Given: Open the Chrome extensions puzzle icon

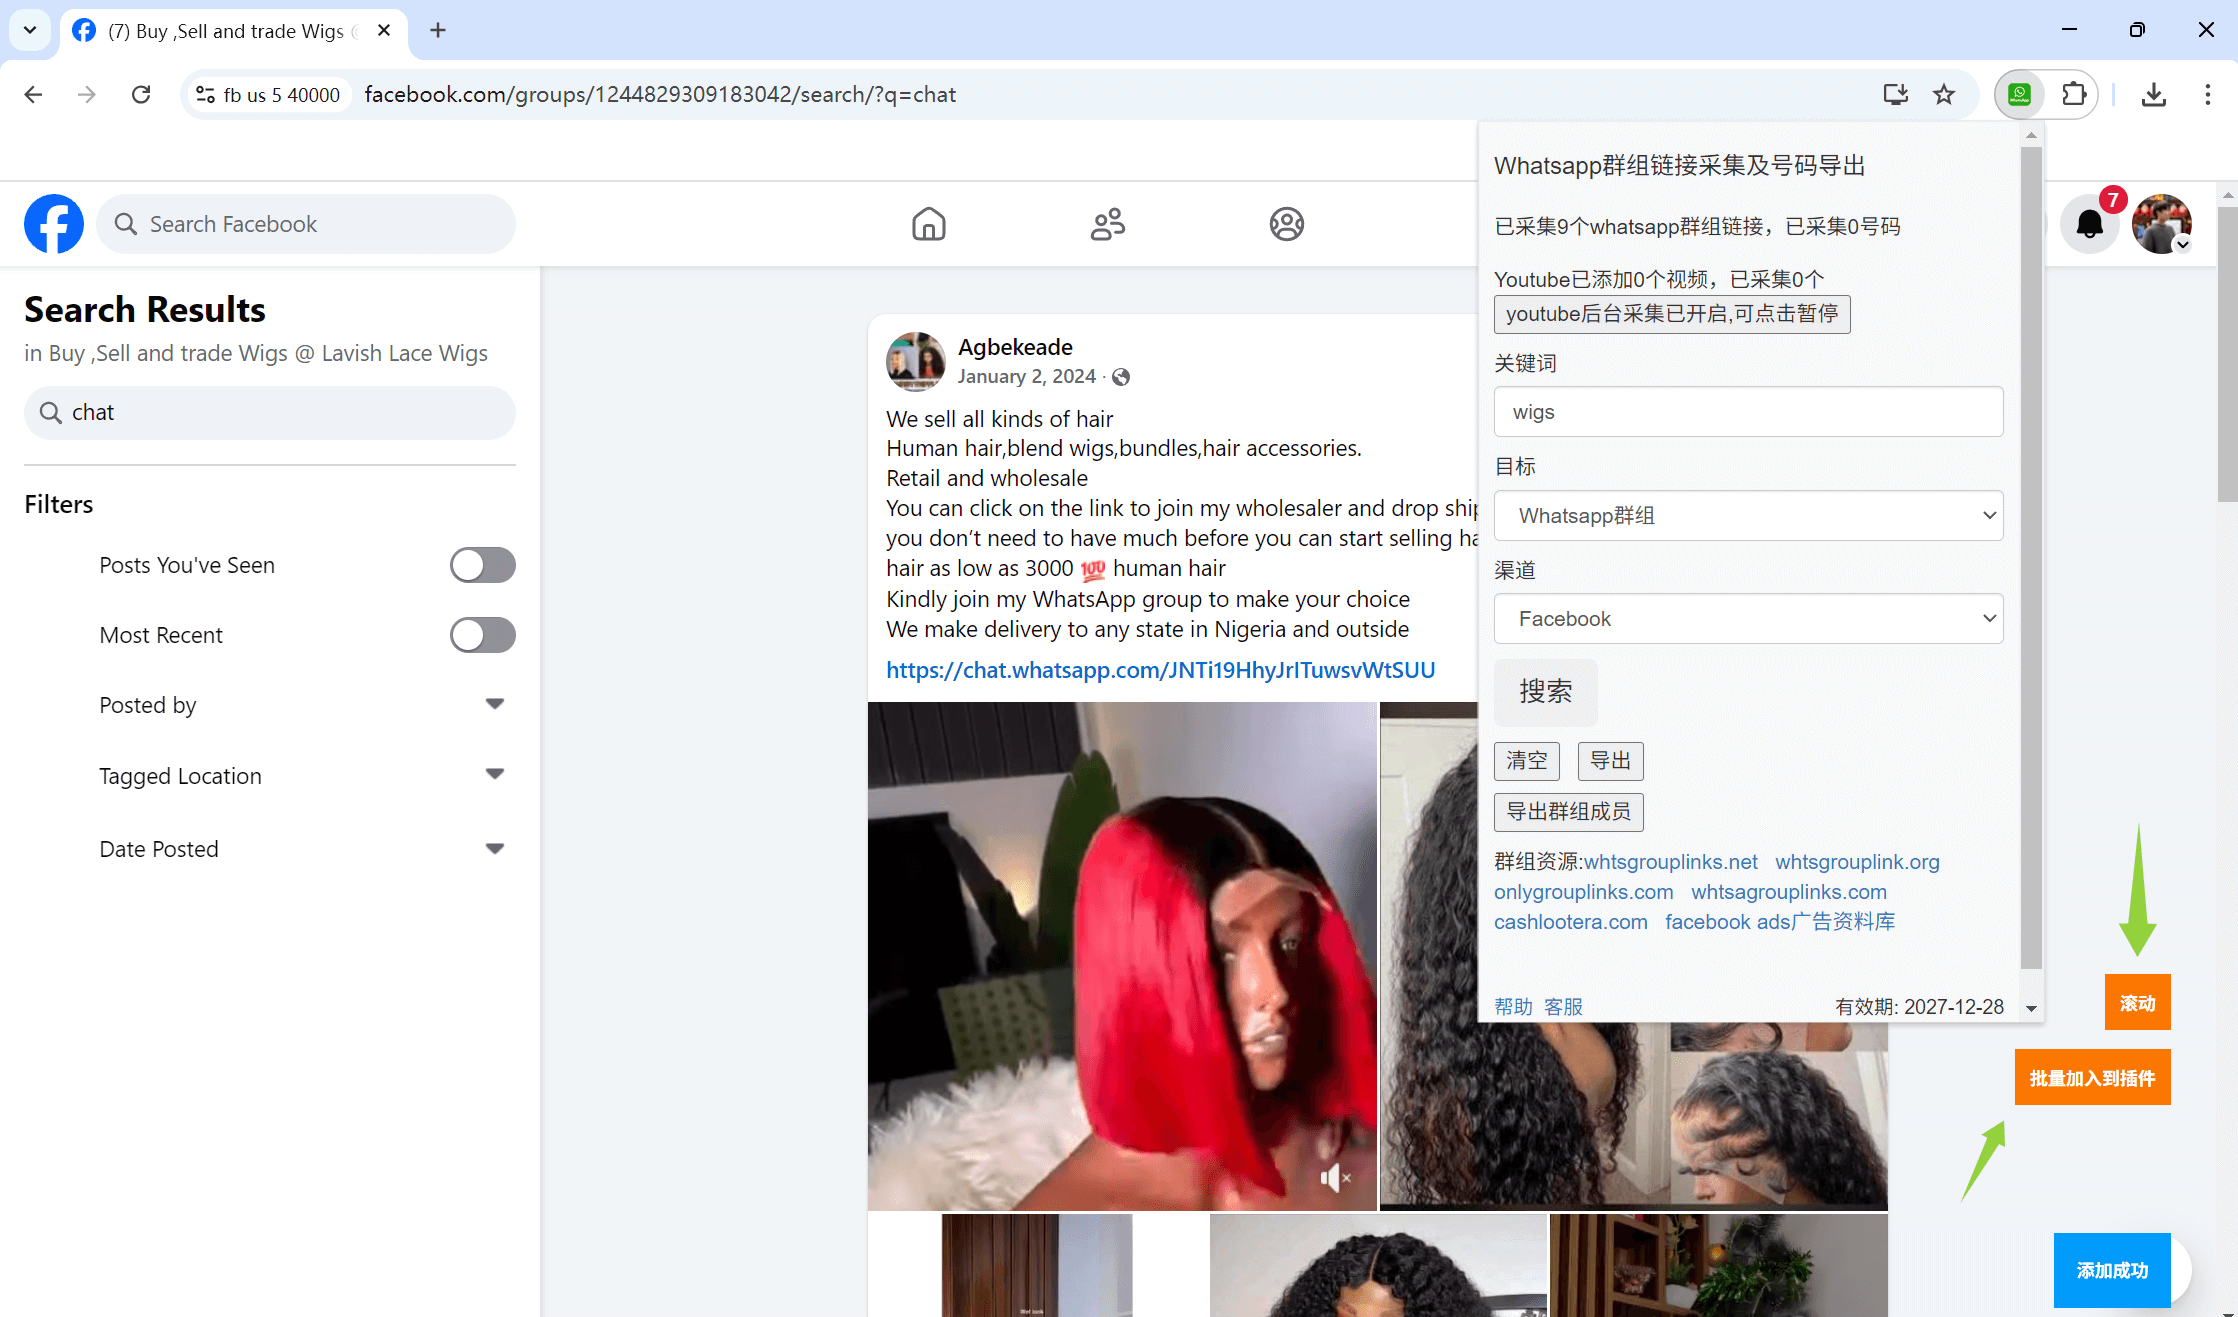Looking at the screenshot, I should [2074, 94].
